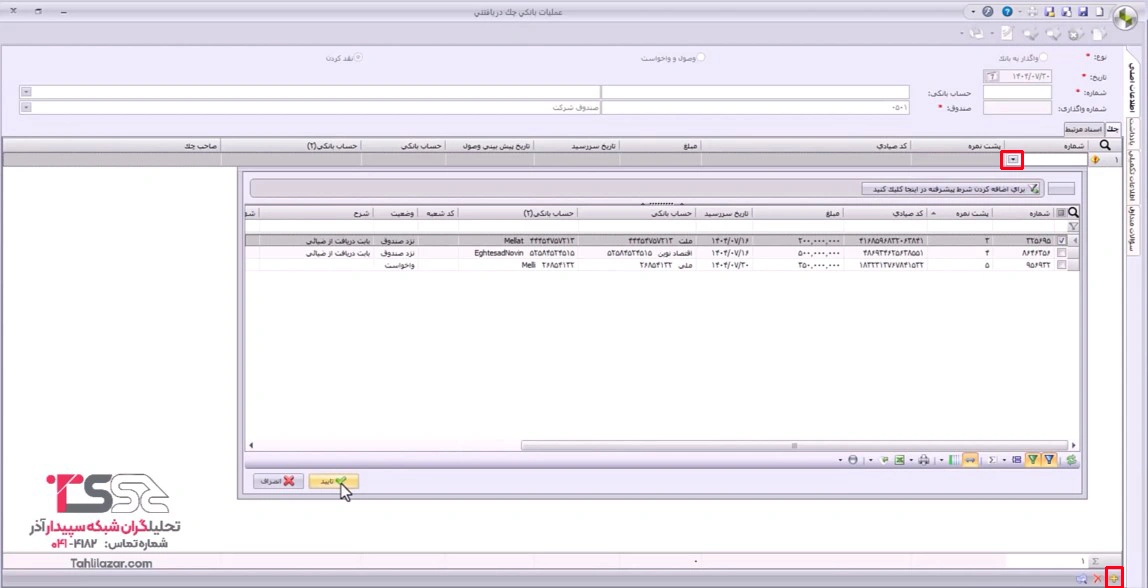Toggle the select-all box in the popup header

(1062, 213)
